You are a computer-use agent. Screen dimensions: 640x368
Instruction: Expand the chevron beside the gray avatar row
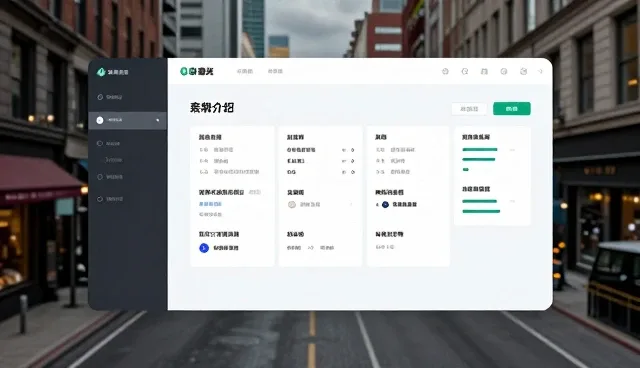pyautogui.click(x=351, y=204)
